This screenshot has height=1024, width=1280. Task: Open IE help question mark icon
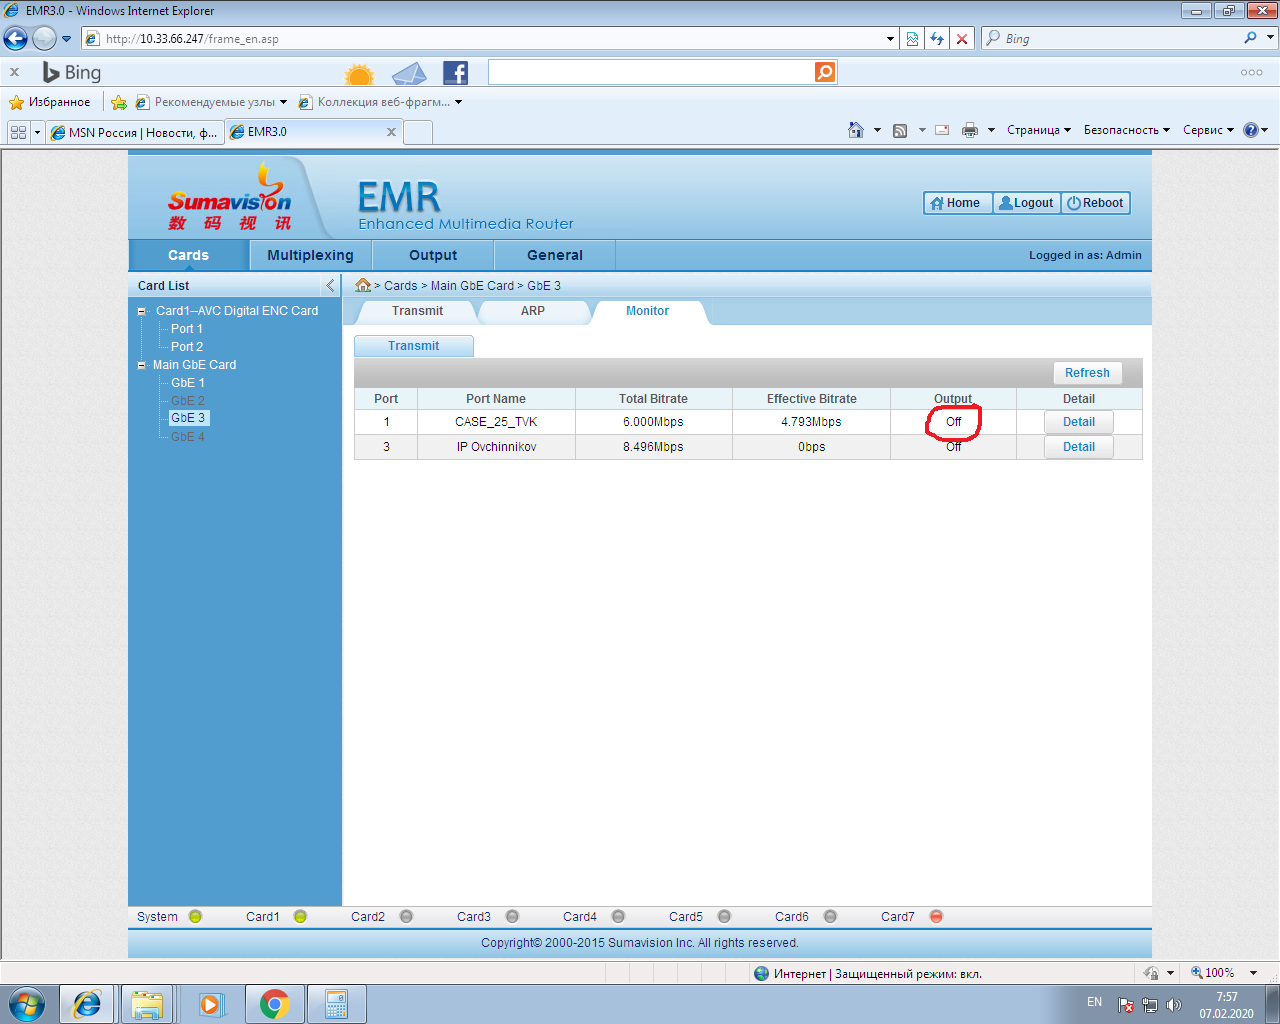1251,130
